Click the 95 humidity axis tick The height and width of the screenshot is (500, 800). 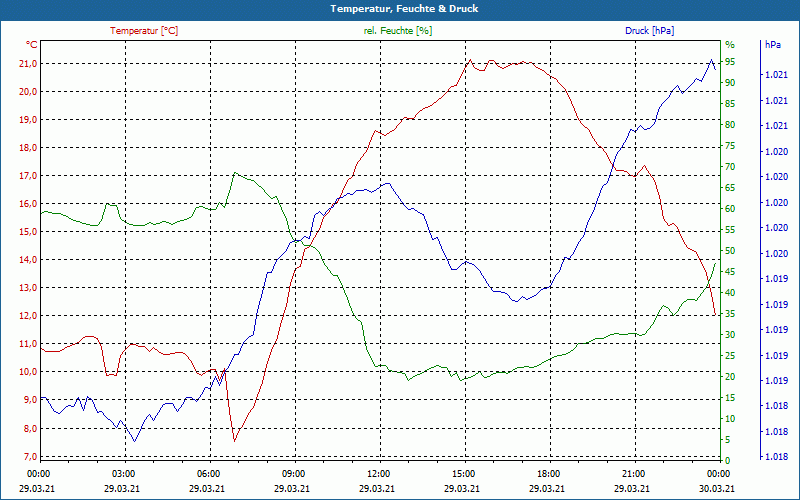pyautogui.click(x=730, y=62)
